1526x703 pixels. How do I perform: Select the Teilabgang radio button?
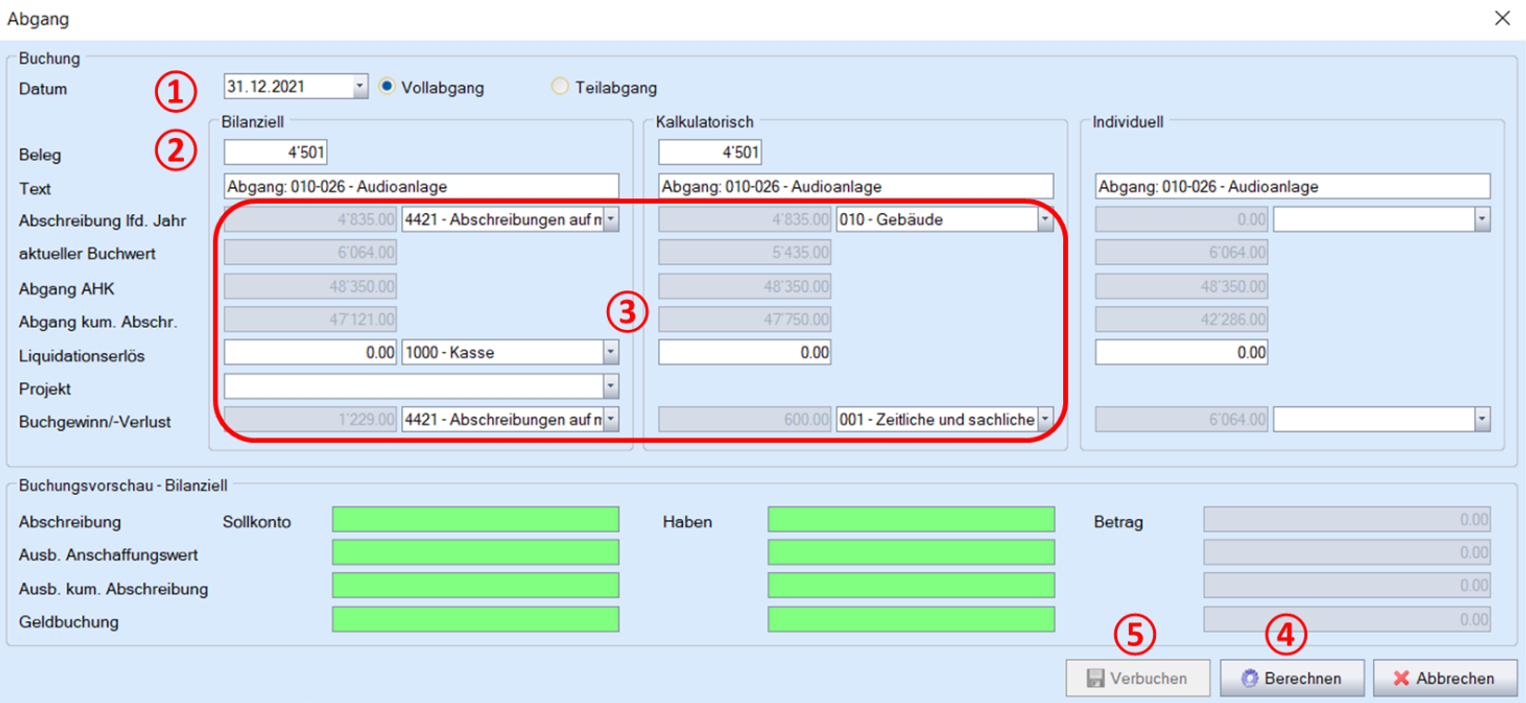(x=560, y=87)
